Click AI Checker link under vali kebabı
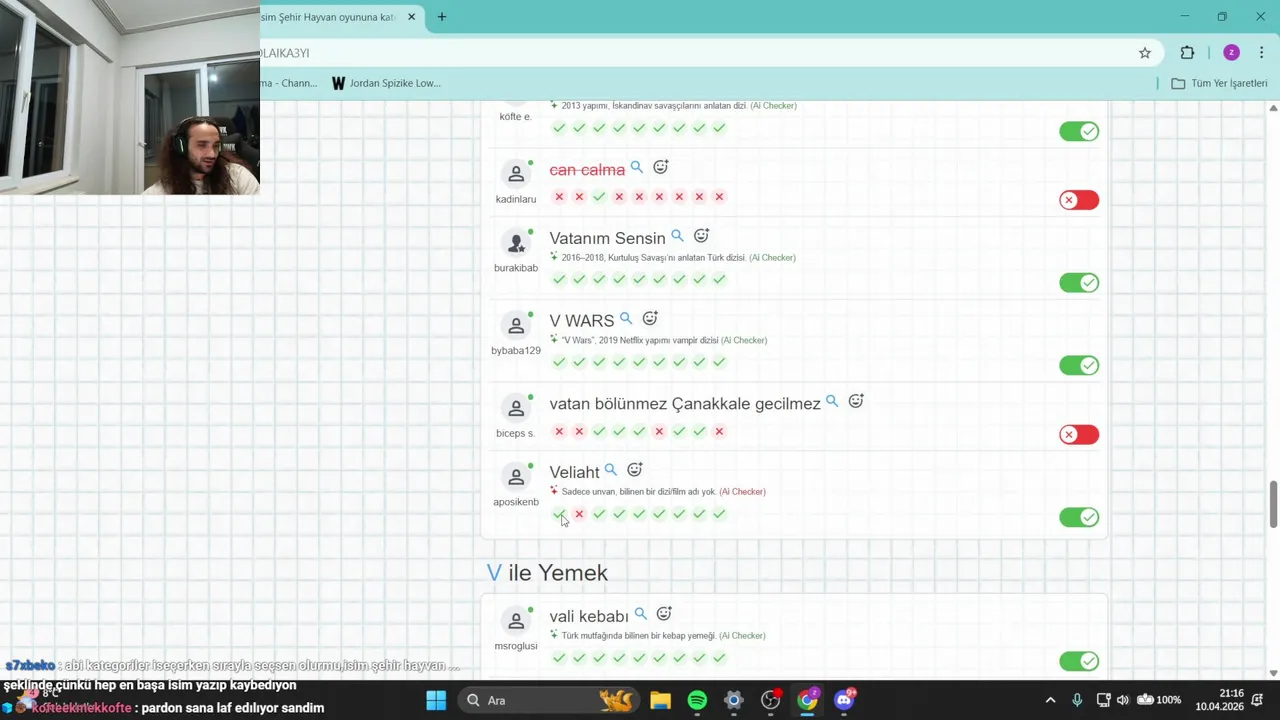1280x720 pixels. point(742,636)
